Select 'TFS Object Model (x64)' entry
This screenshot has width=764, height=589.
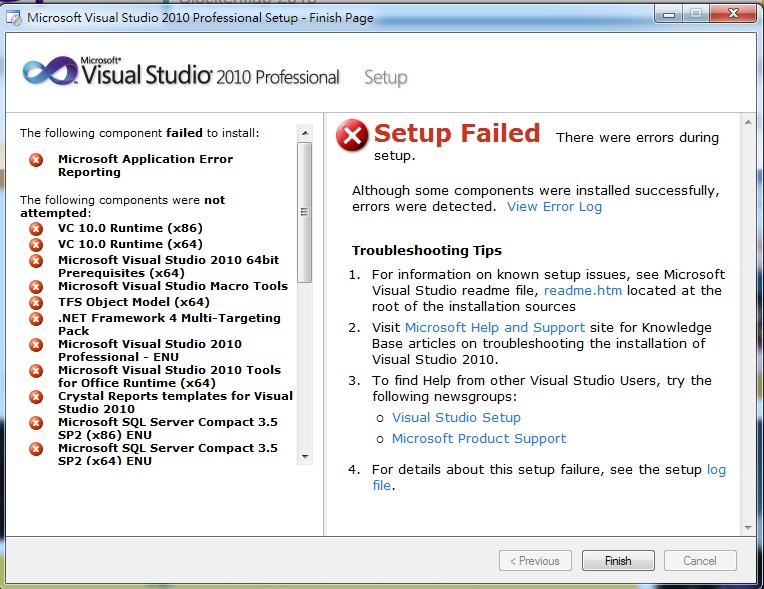pos(134,302)
